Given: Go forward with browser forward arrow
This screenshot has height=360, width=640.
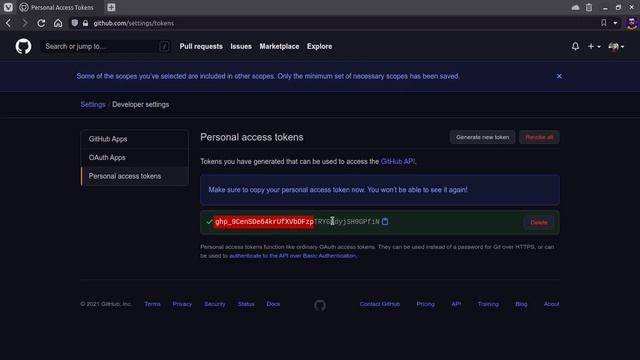Looking at the screenshot, I should point(24,23).
